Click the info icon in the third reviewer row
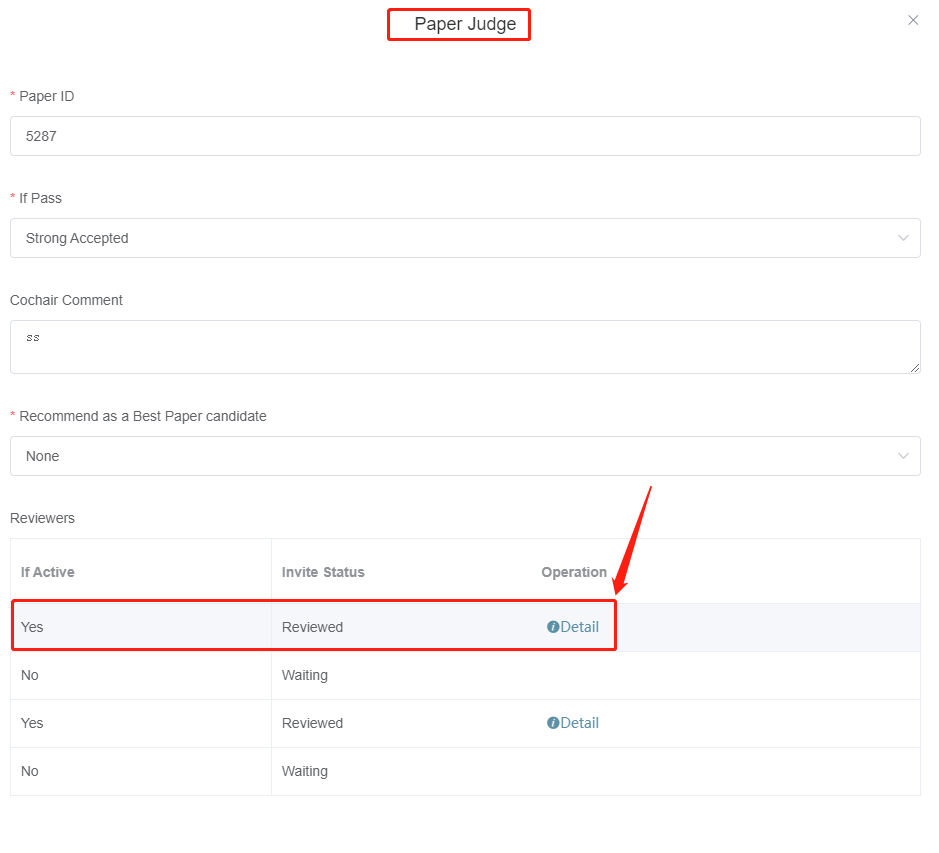 coord(552,723)
